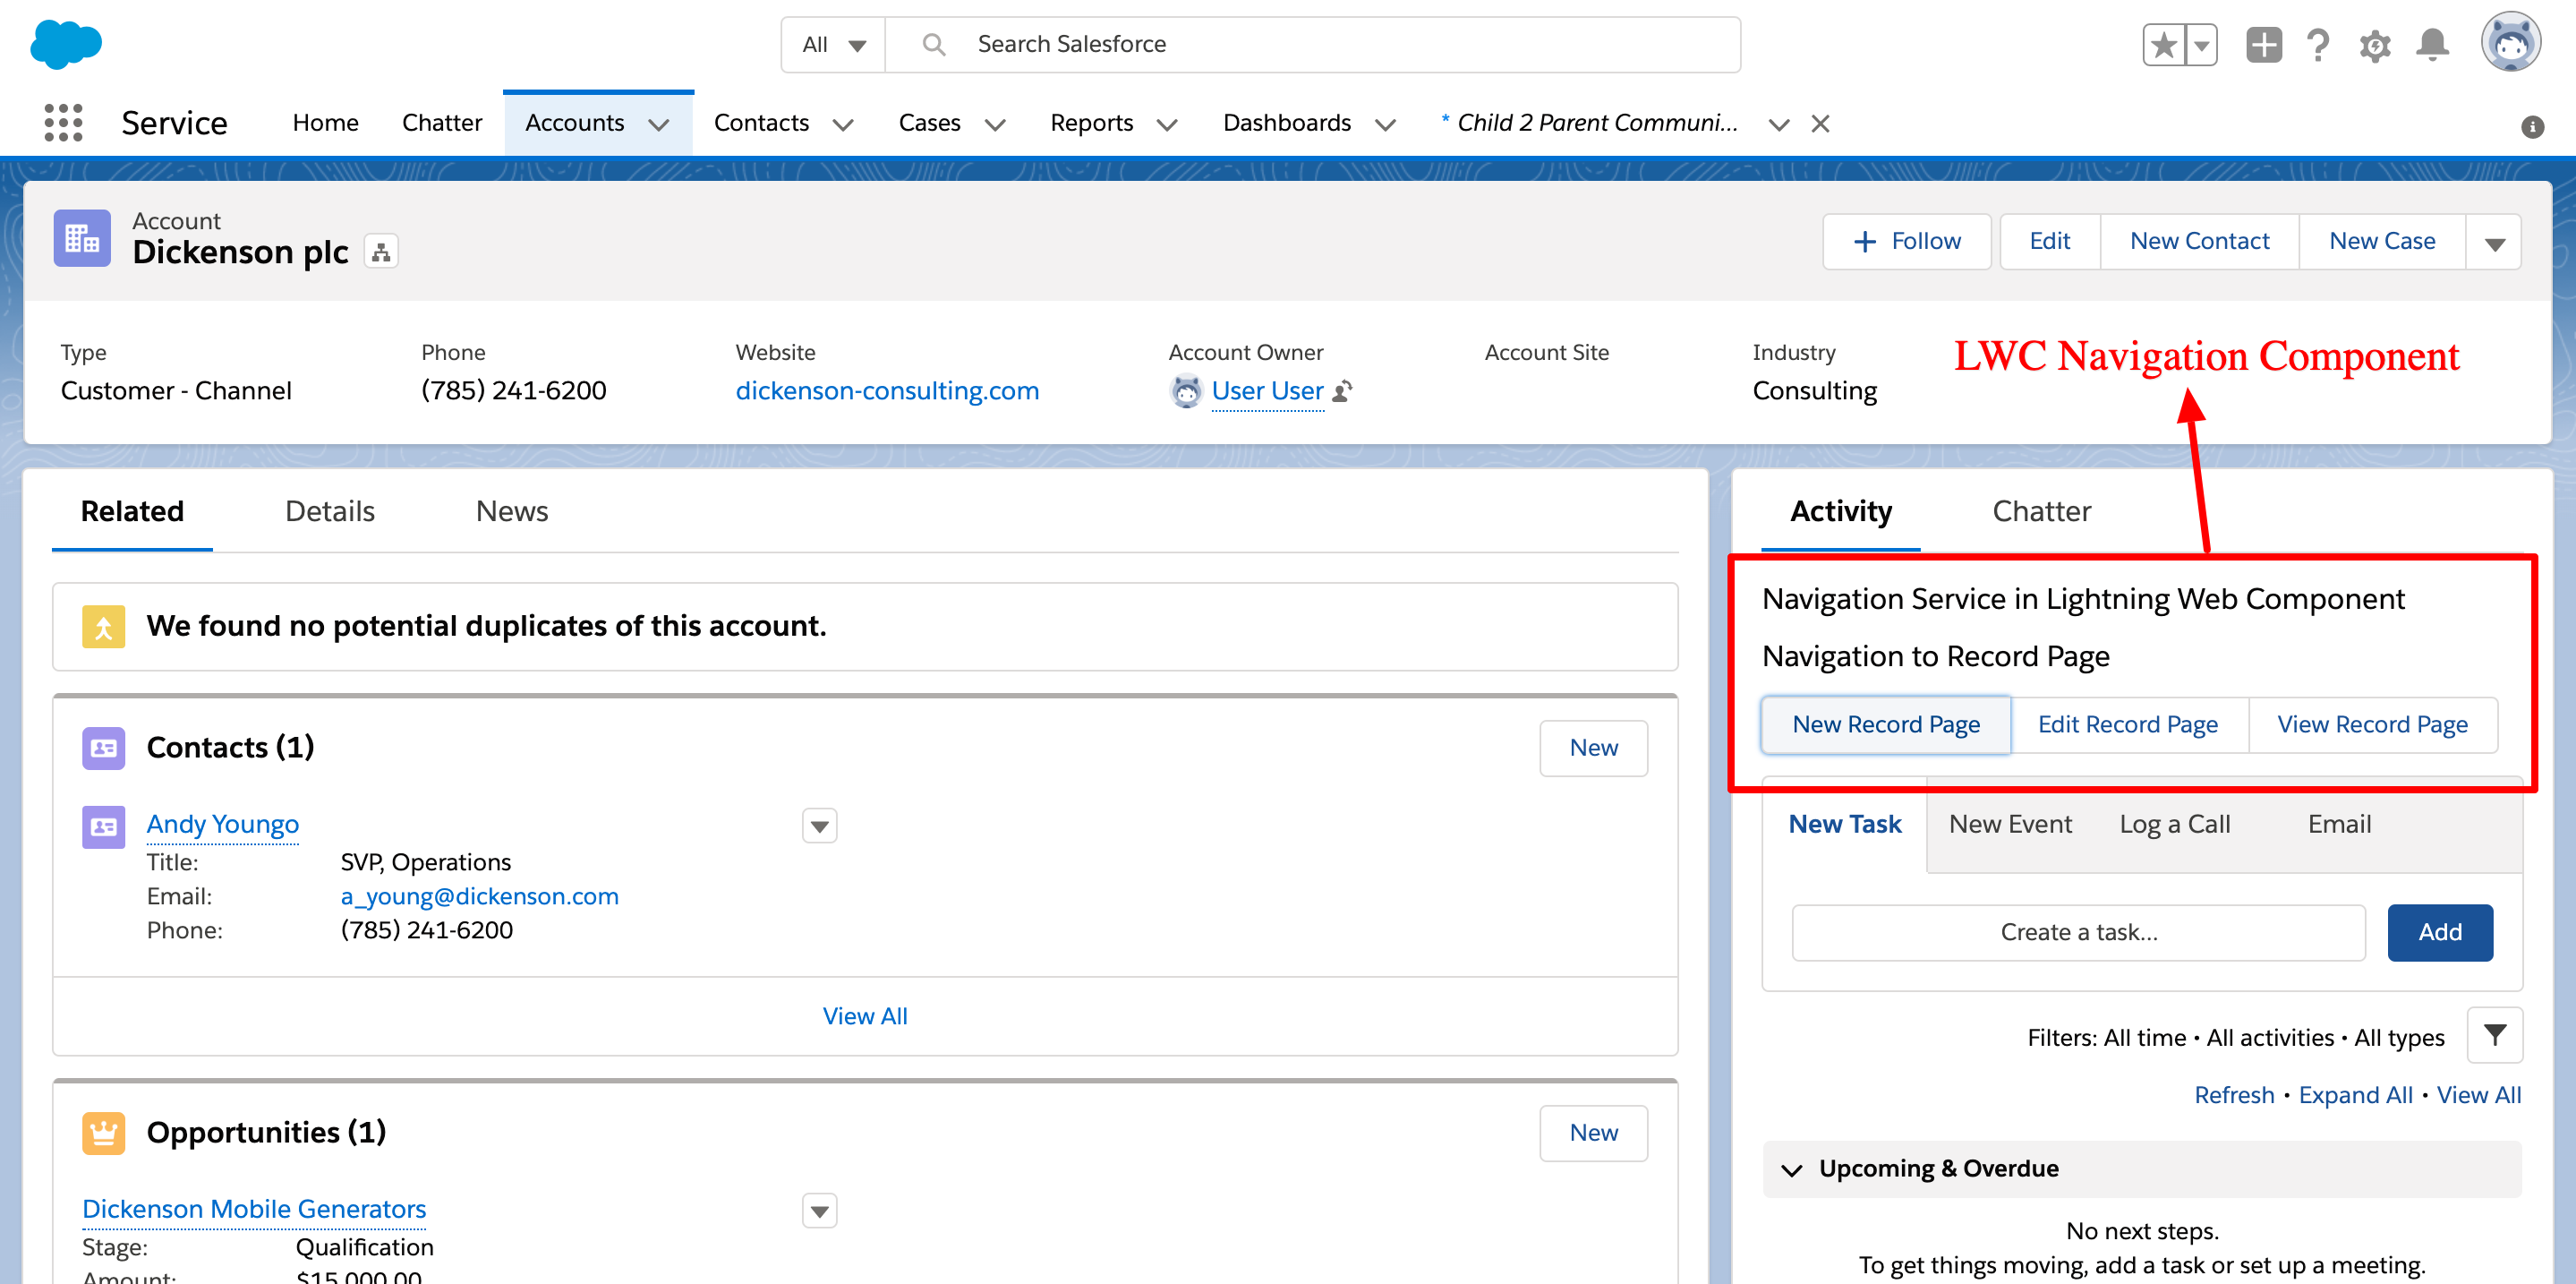Open Setup gear icon
Viewport: 2576px width, 1284px height.
pos(2374,45)
